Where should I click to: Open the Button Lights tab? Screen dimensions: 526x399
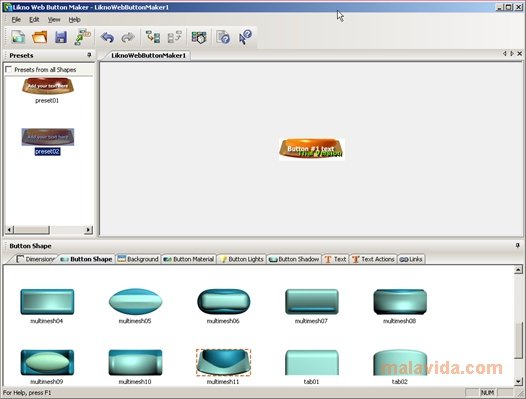point(242,259)
